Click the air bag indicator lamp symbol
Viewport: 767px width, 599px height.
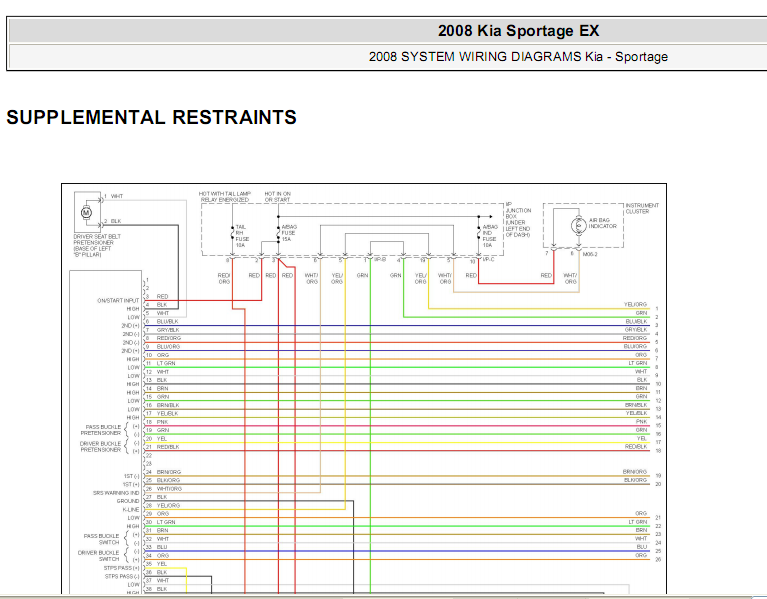579,225
